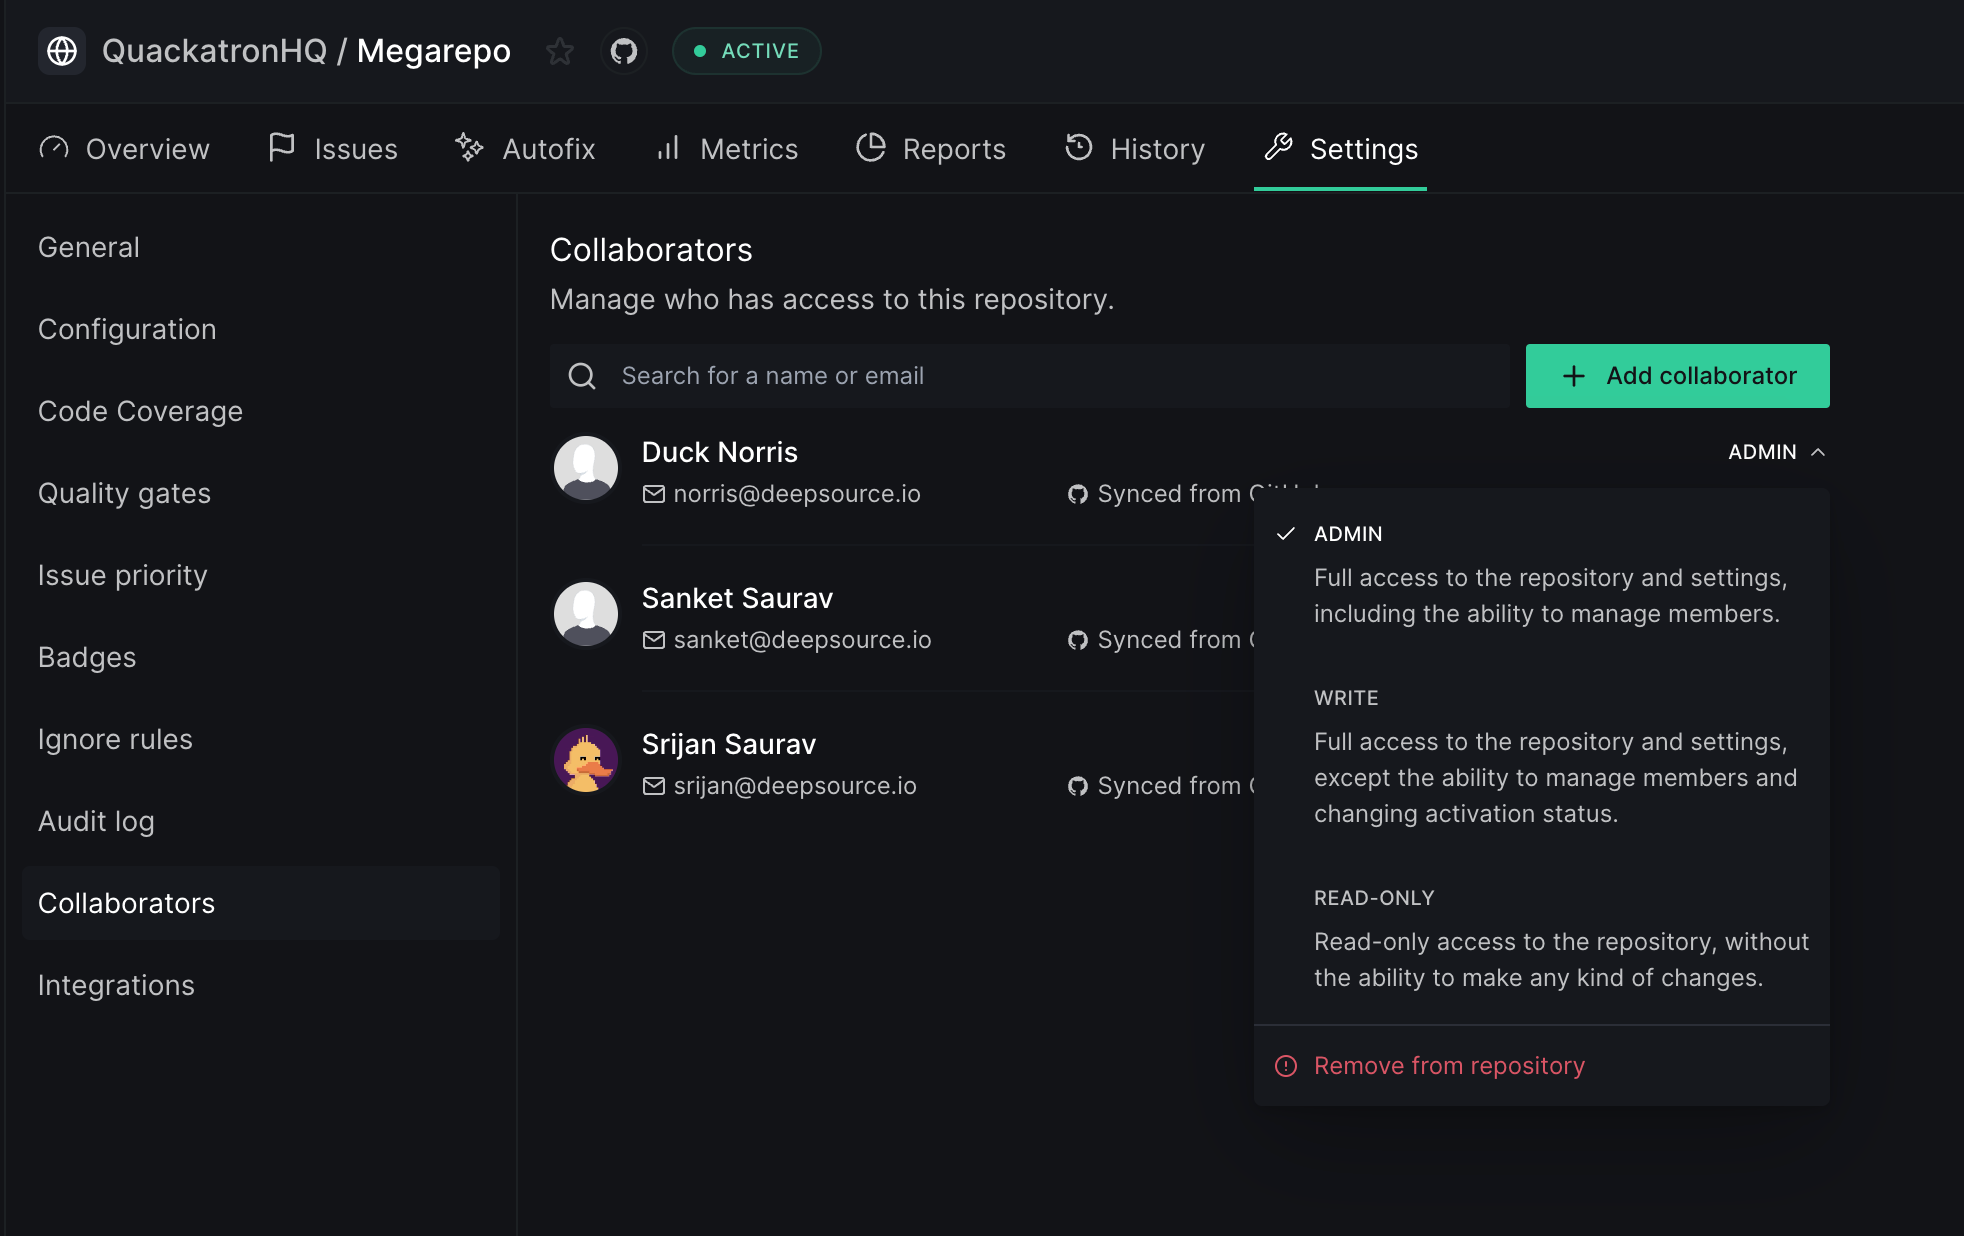Viewport: 1964px width, 1236px height.
Task: Click the GitHub sync icon for Sanket Saurav
Action: pyautogui.click(x=1077, y=640)
